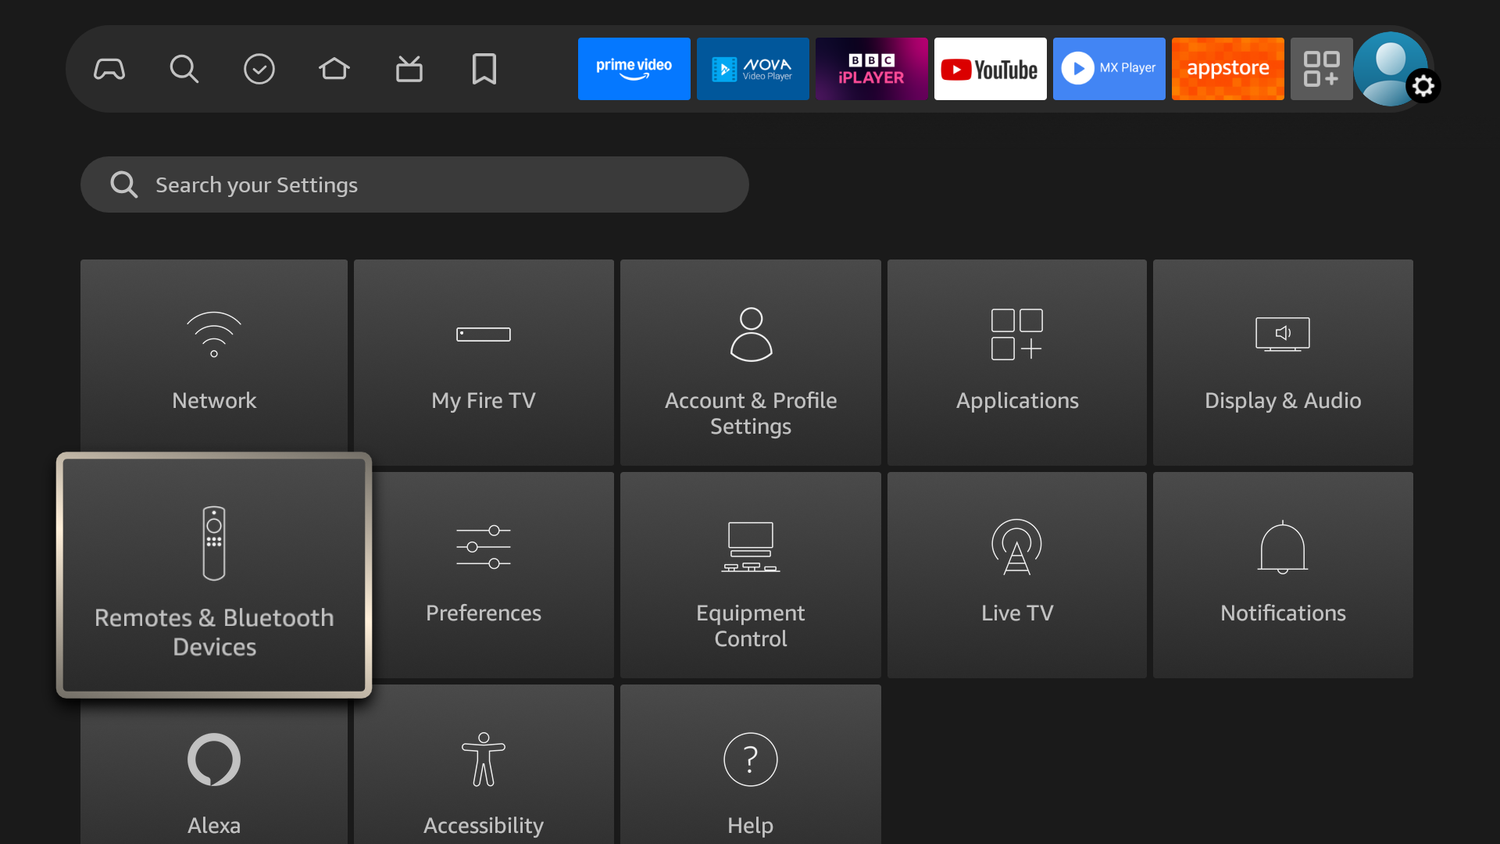Image resolution: width=1500 pixels, height=844 pixels.
Task: Open the Applications settings tile
Action: (x=1017, y=362)
